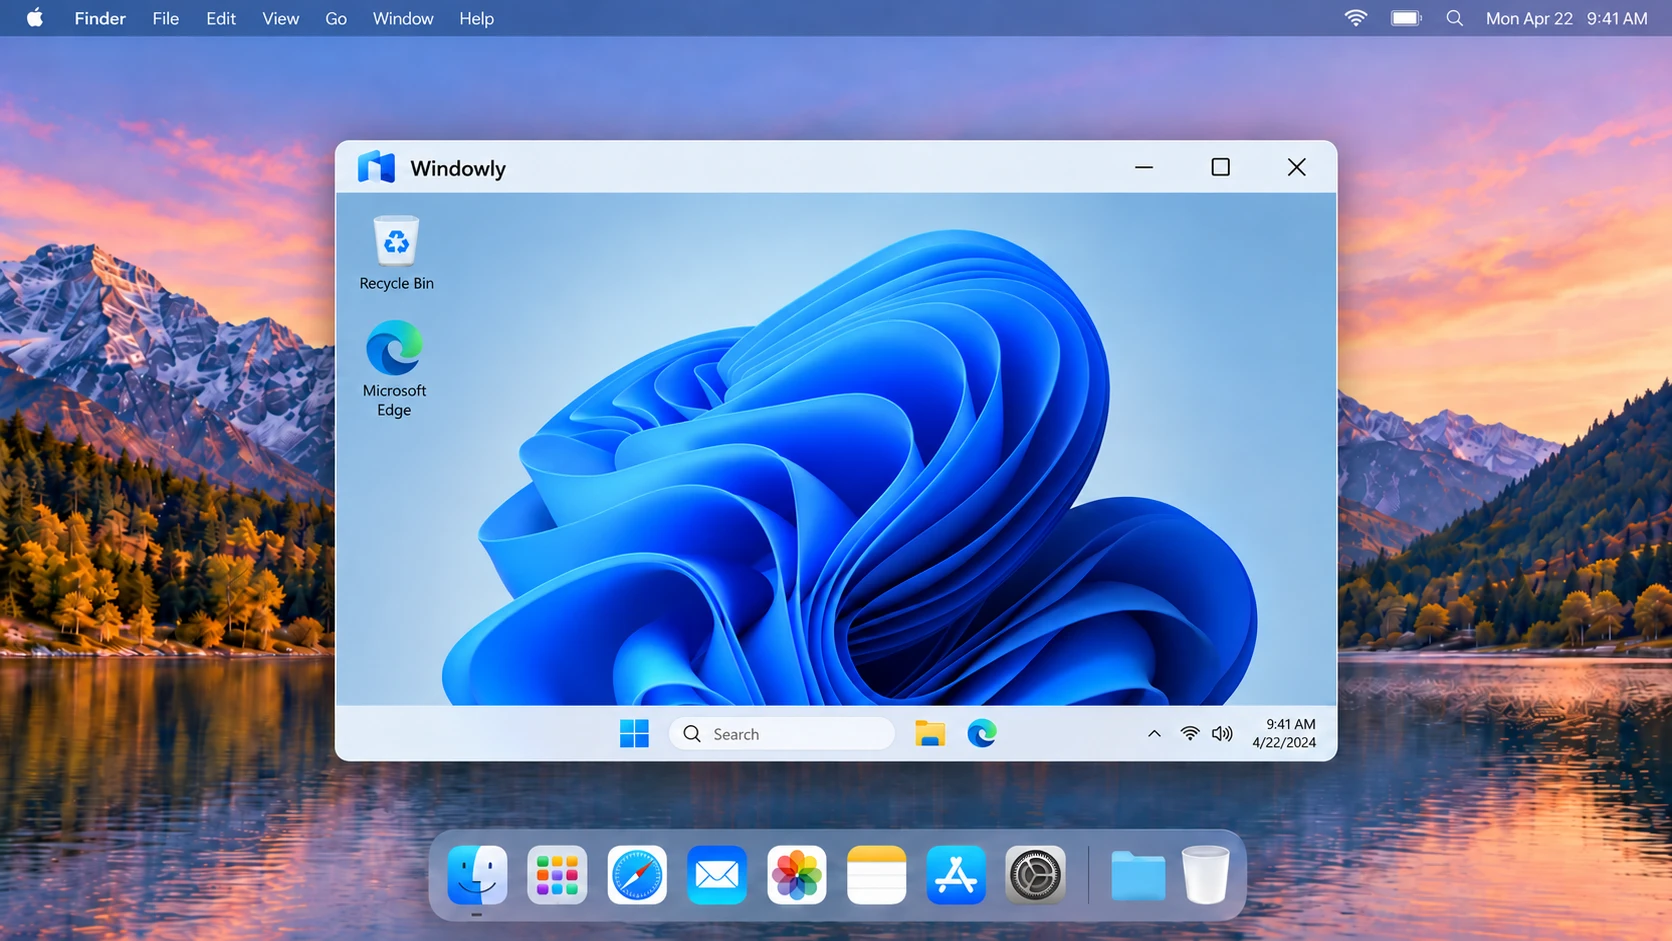1672x941 pixels.
Task: Open the Apple menu
Action: [x=35, y=18]
